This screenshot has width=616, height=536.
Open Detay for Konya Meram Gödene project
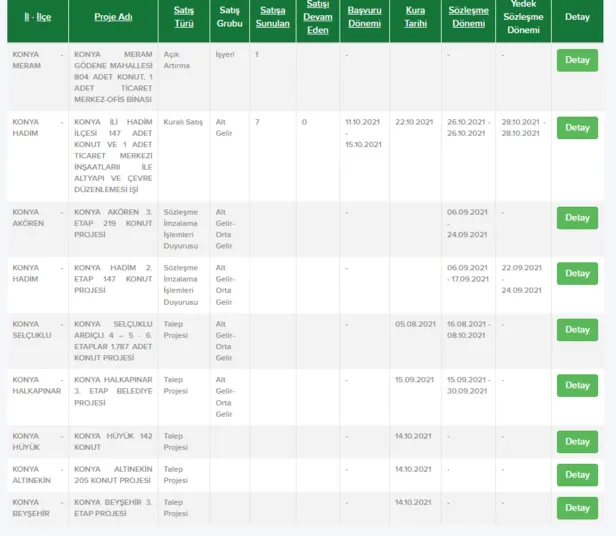(577, 60)
